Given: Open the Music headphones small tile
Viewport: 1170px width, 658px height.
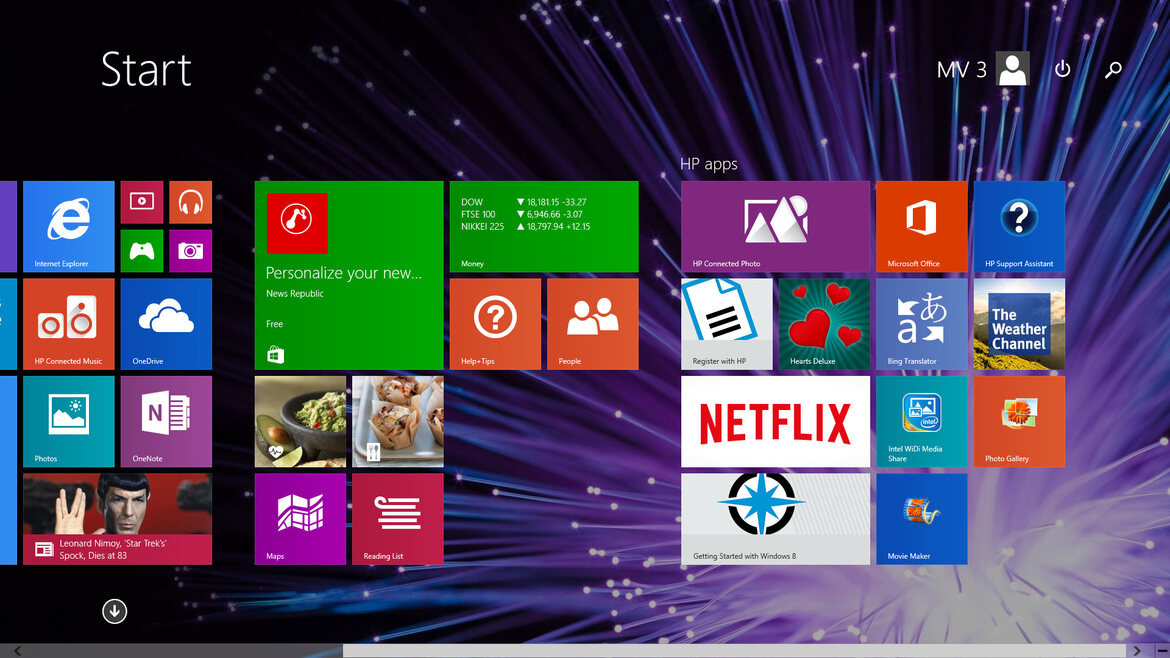Looking at the screenshot, I should click(190, 202).
